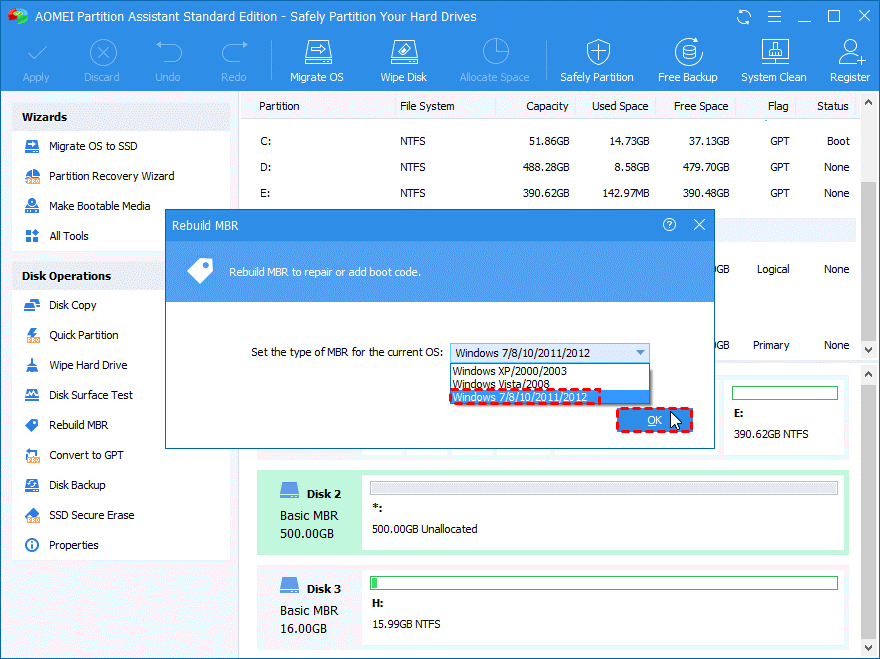Open the Wipe Disk tool
Viewport: 880px width, 659px height.
click(403, 60)
